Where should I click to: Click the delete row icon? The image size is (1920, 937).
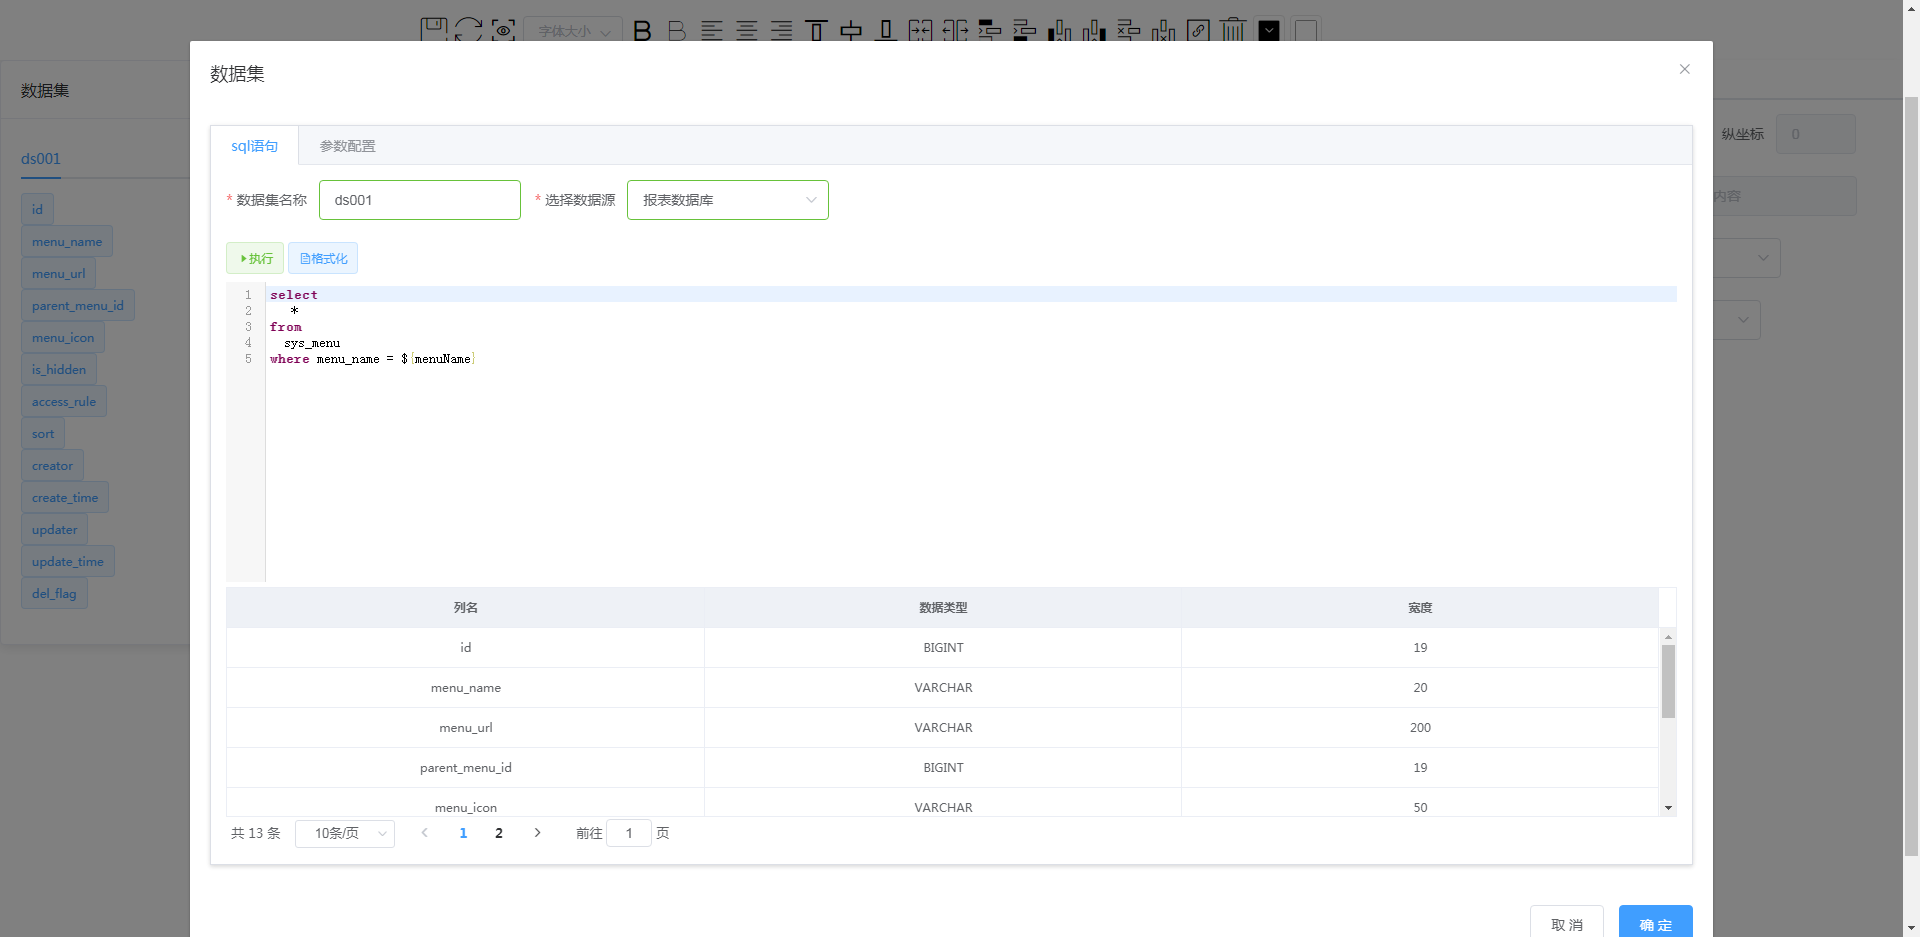(x=1129, y=31)
